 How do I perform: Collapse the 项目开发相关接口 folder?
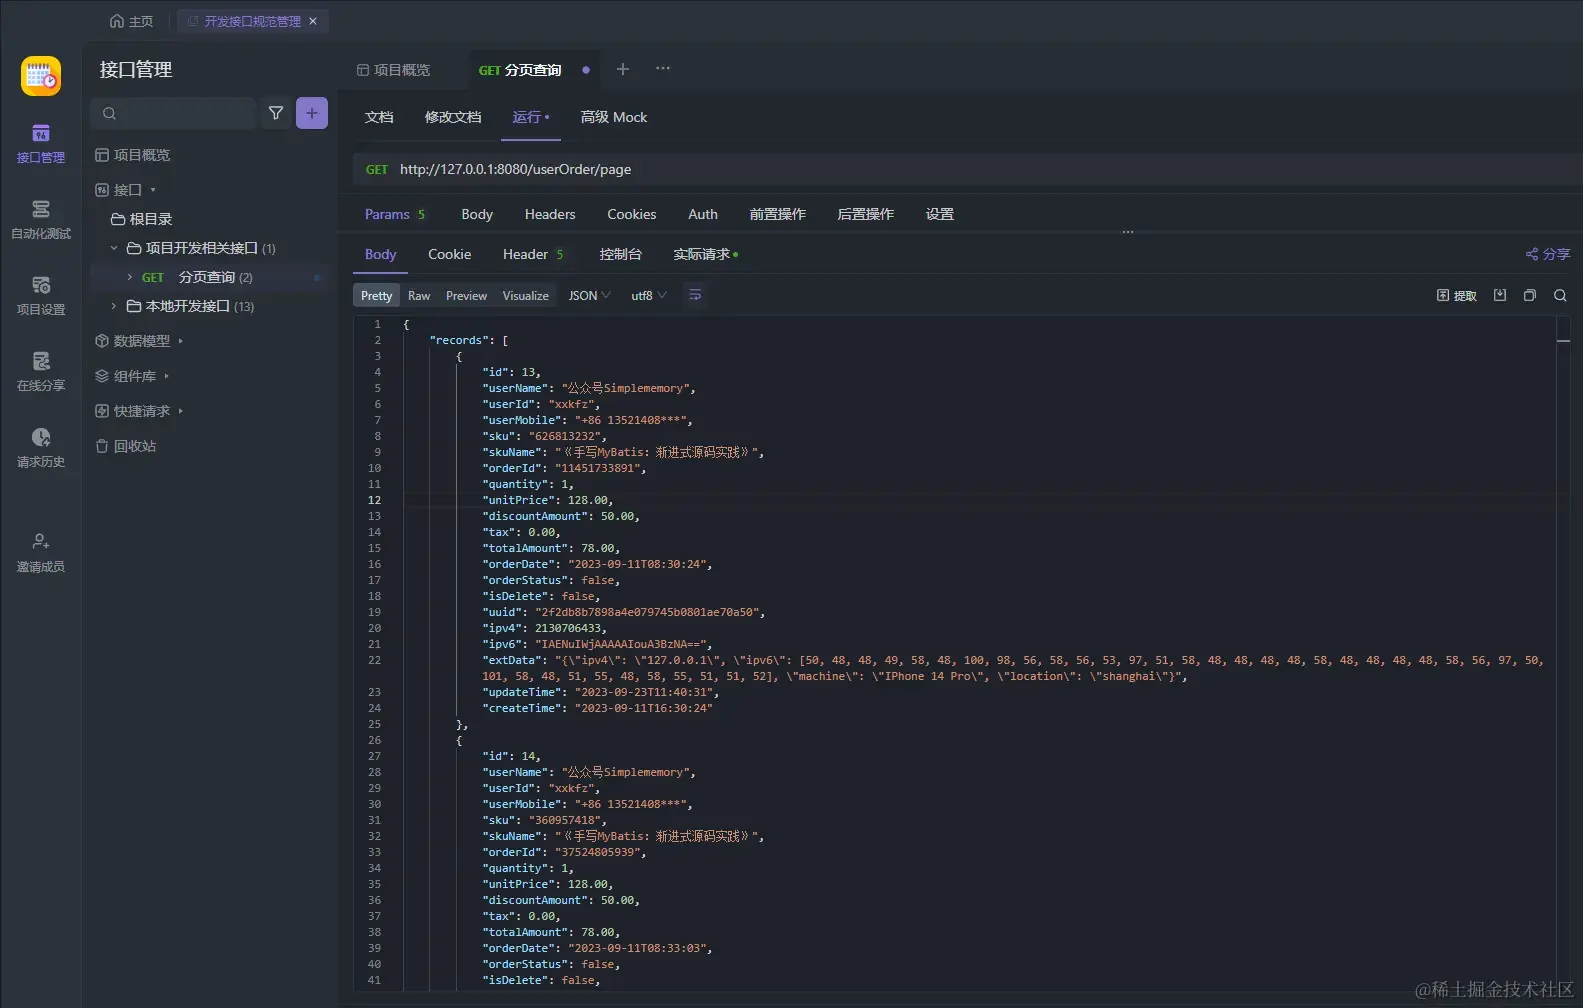pos(114,248)
